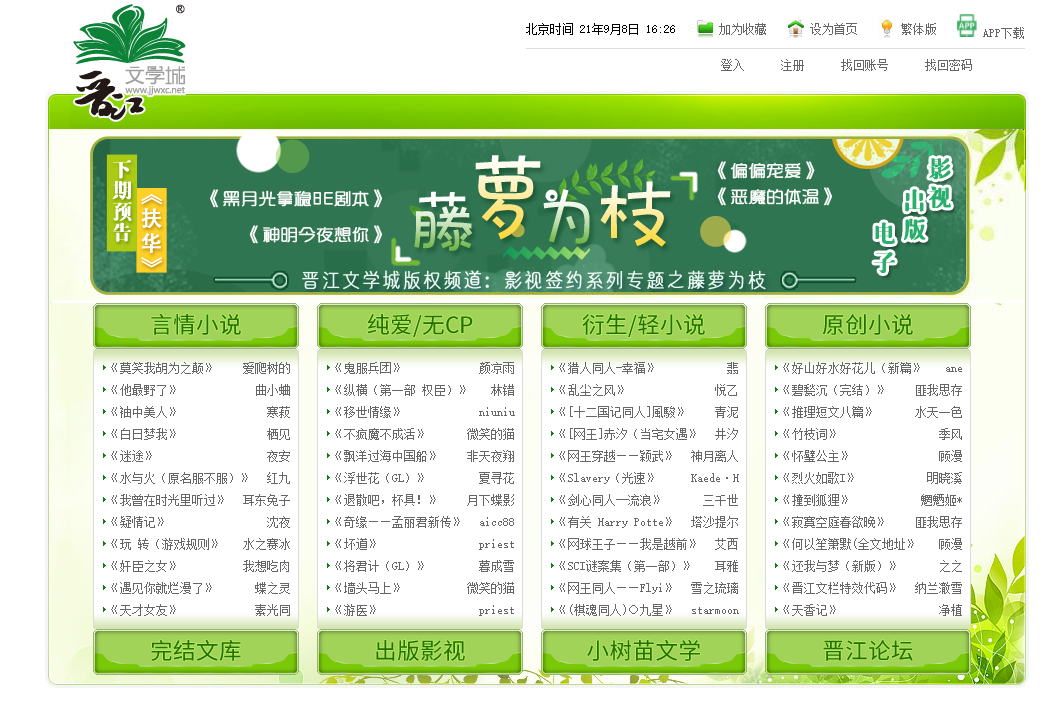Switch to the 原创小说 category

tap(868, 325)
